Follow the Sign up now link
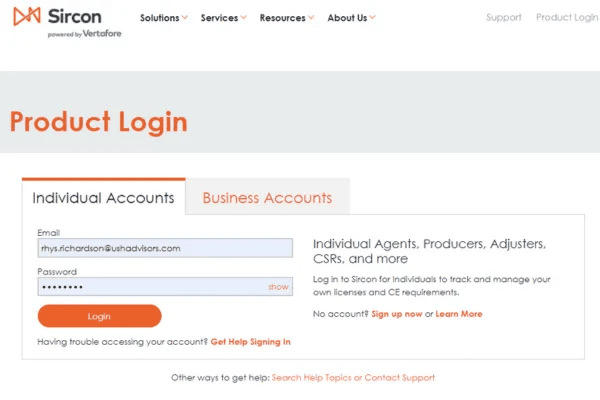600x400 pixels. point(396,314)
